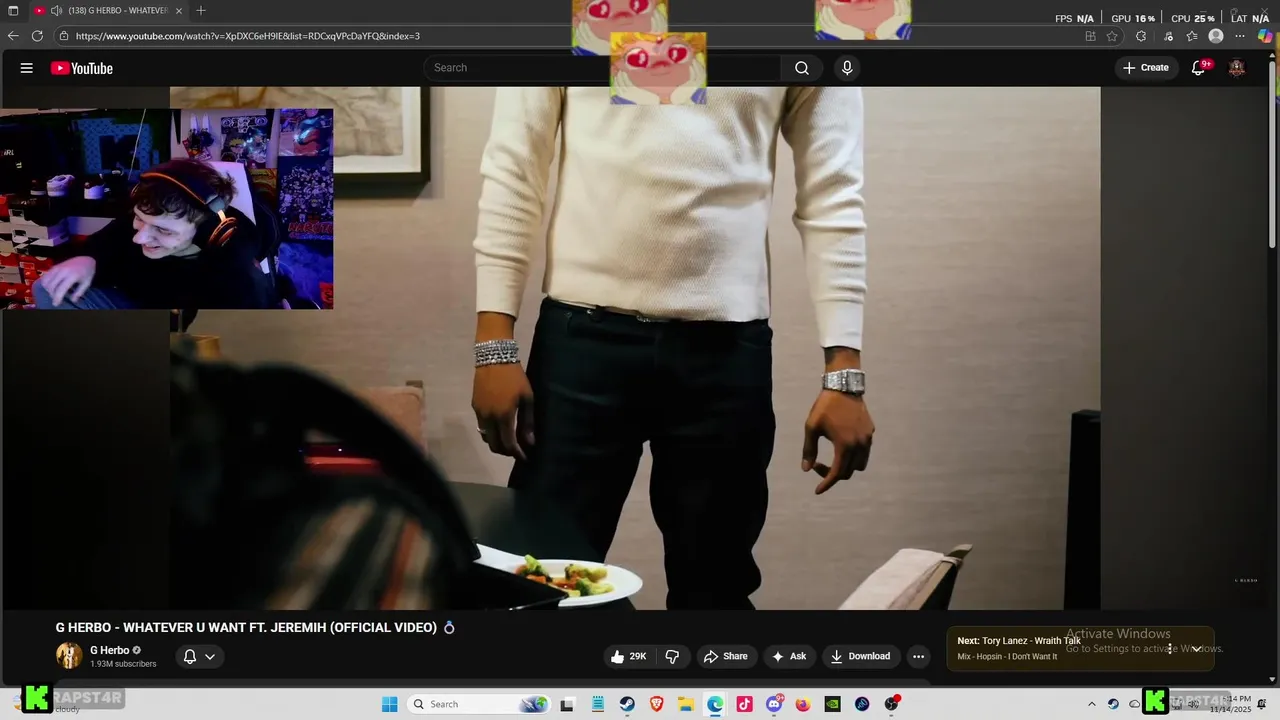
Task: Open Task View on the taskbar
Action: pos(567,704)
